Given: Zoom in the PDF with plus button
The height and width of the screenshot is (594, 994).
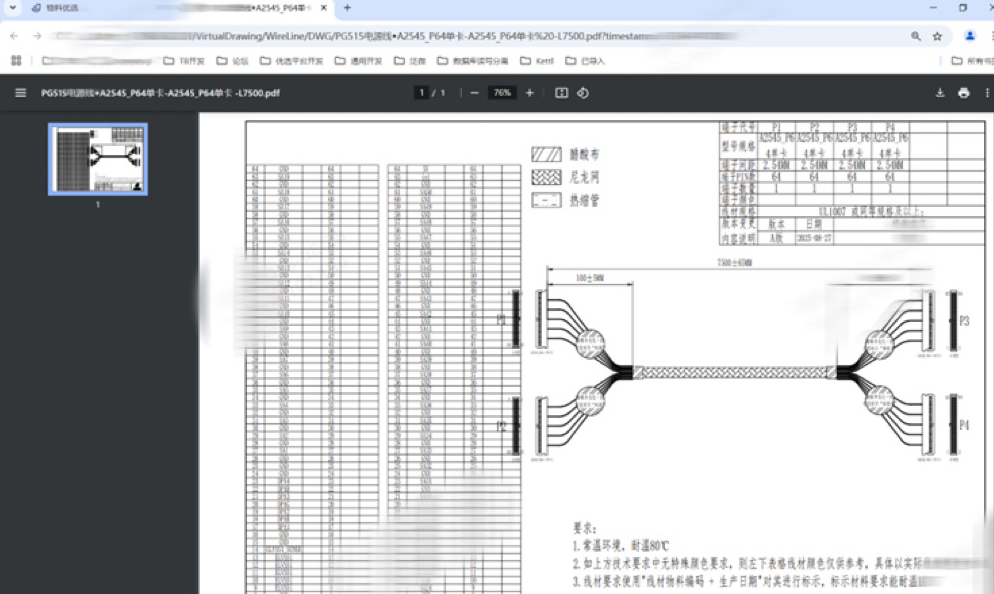Looking at the screenshot, I should point(530,93).
